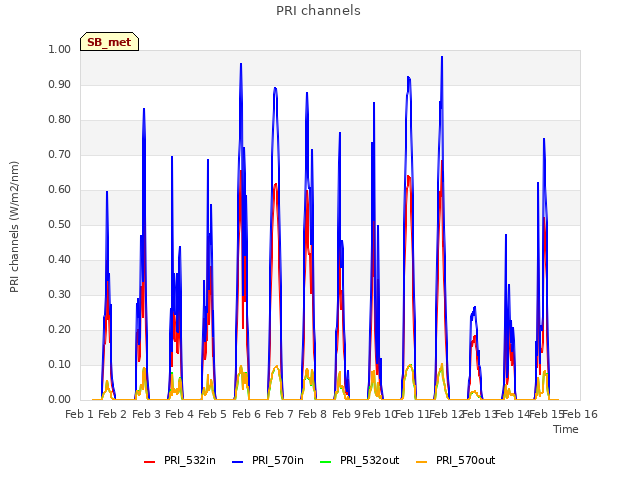Click the Feb 5 x-axis tick label
This screenshot has width=640, height=480.
[x=212, y=414]
